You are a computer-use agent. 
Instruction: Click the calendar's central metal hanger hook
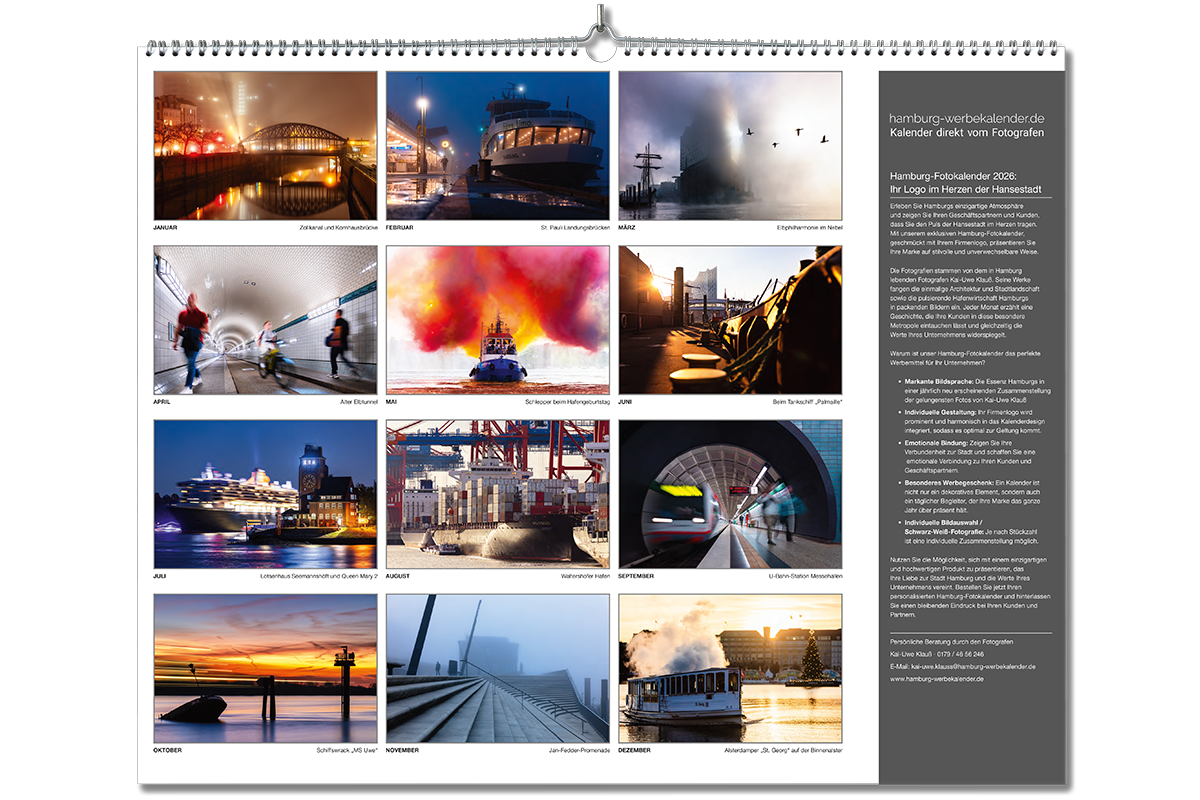(x=601, y=35)
